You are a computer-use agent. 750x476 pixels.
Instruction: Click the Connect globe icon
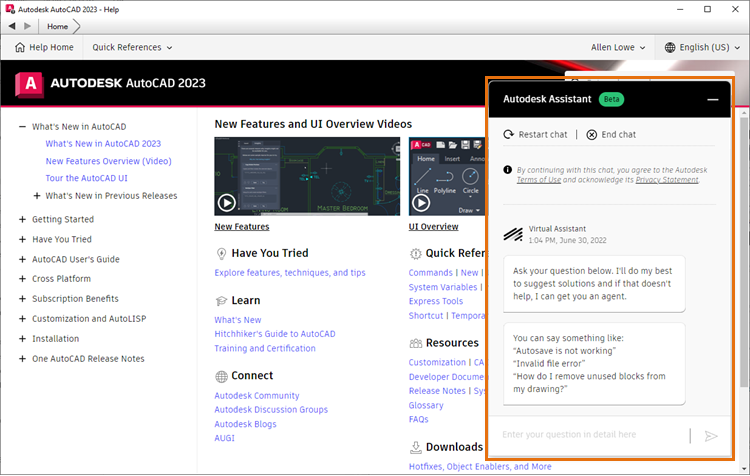pyautogui.click(x=221, y=376)
